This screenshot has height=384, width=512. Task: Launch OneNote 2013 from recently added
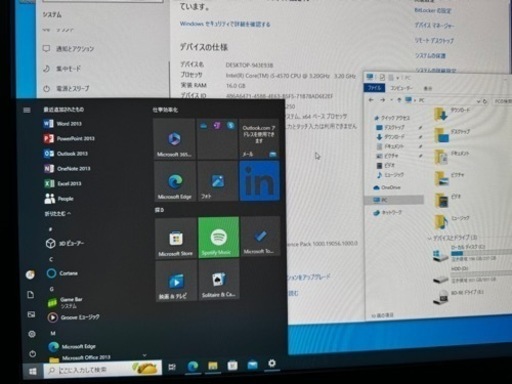coord(67,168)
